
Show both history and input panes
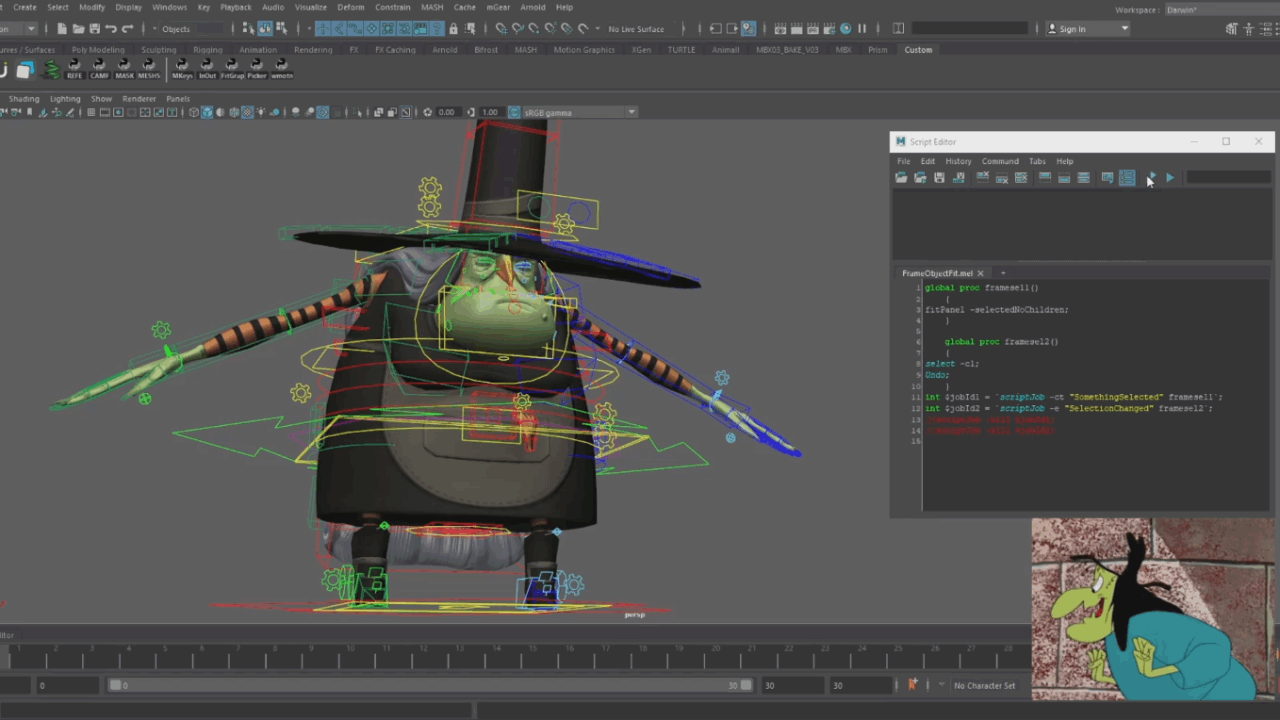coord(1083,178)
